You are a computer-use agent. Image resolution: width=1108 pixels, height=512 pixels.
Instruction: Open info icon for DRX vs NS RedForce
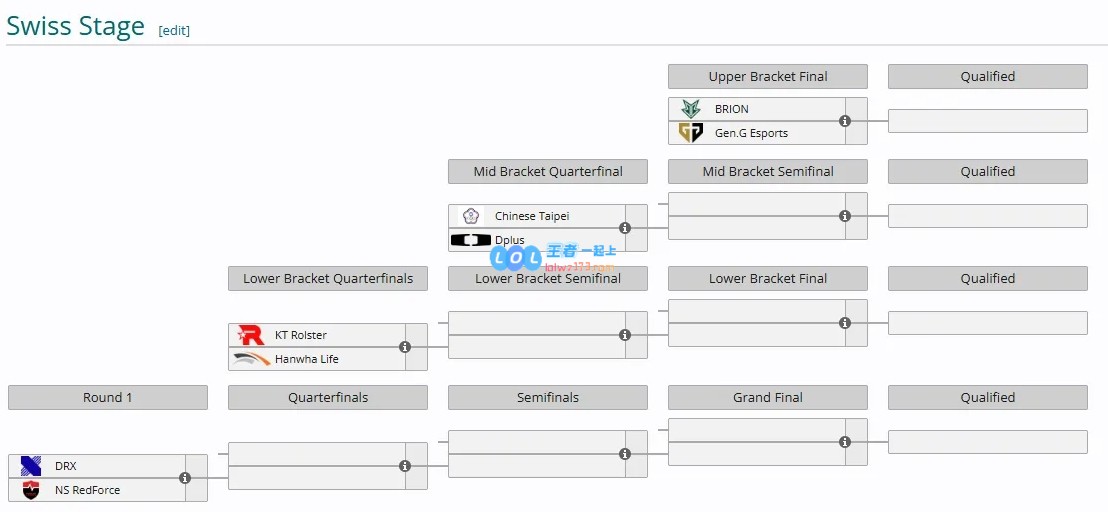click(x=185, y=478)
